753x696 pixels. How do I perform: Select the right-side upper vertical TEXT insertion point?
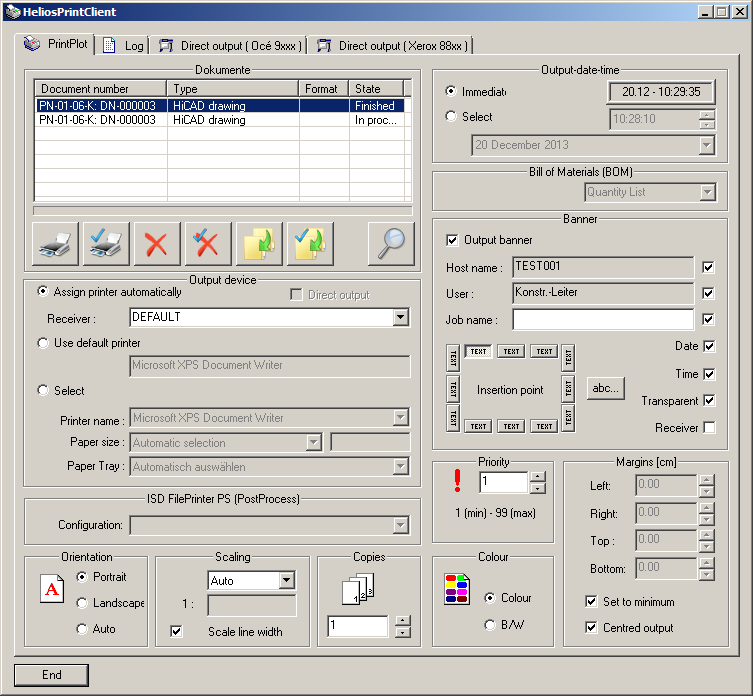pyautogui.click(x=568, y=358)
